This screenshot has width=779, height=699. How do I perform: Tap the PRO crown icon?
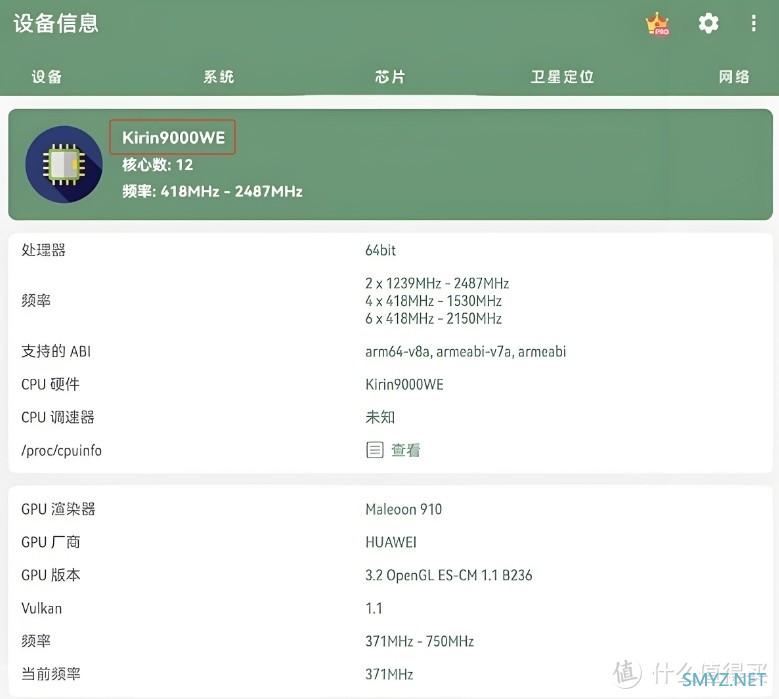[657, 24]
